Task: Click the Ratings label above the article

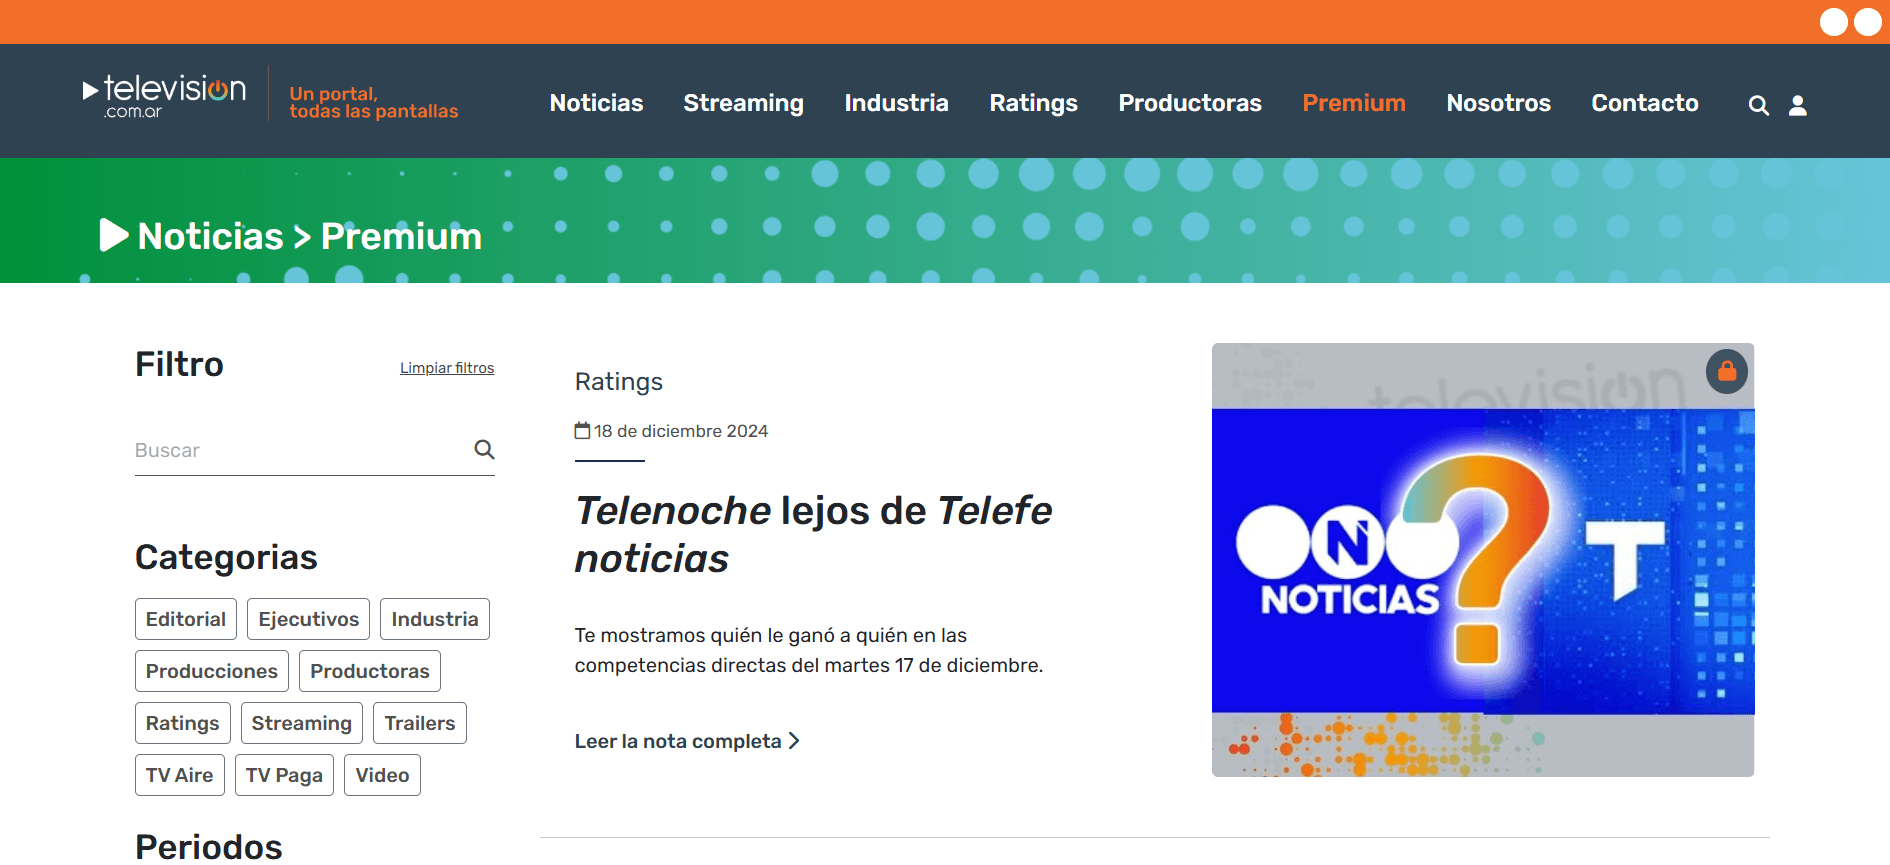Action: 619,382
